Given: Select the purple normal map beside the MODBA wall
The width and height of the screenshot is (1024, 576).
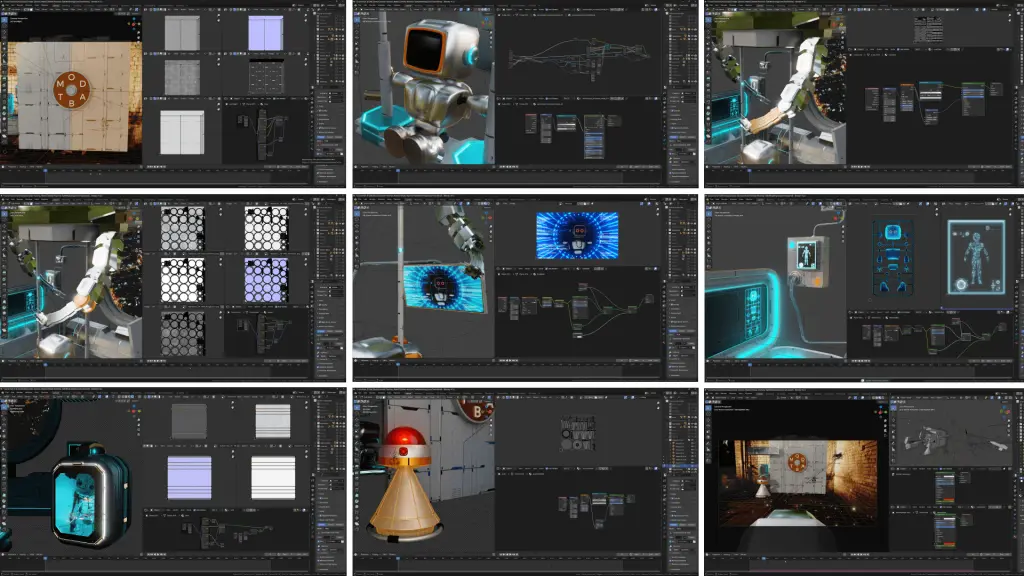Looking at the screenshot, I should (266, 33).
